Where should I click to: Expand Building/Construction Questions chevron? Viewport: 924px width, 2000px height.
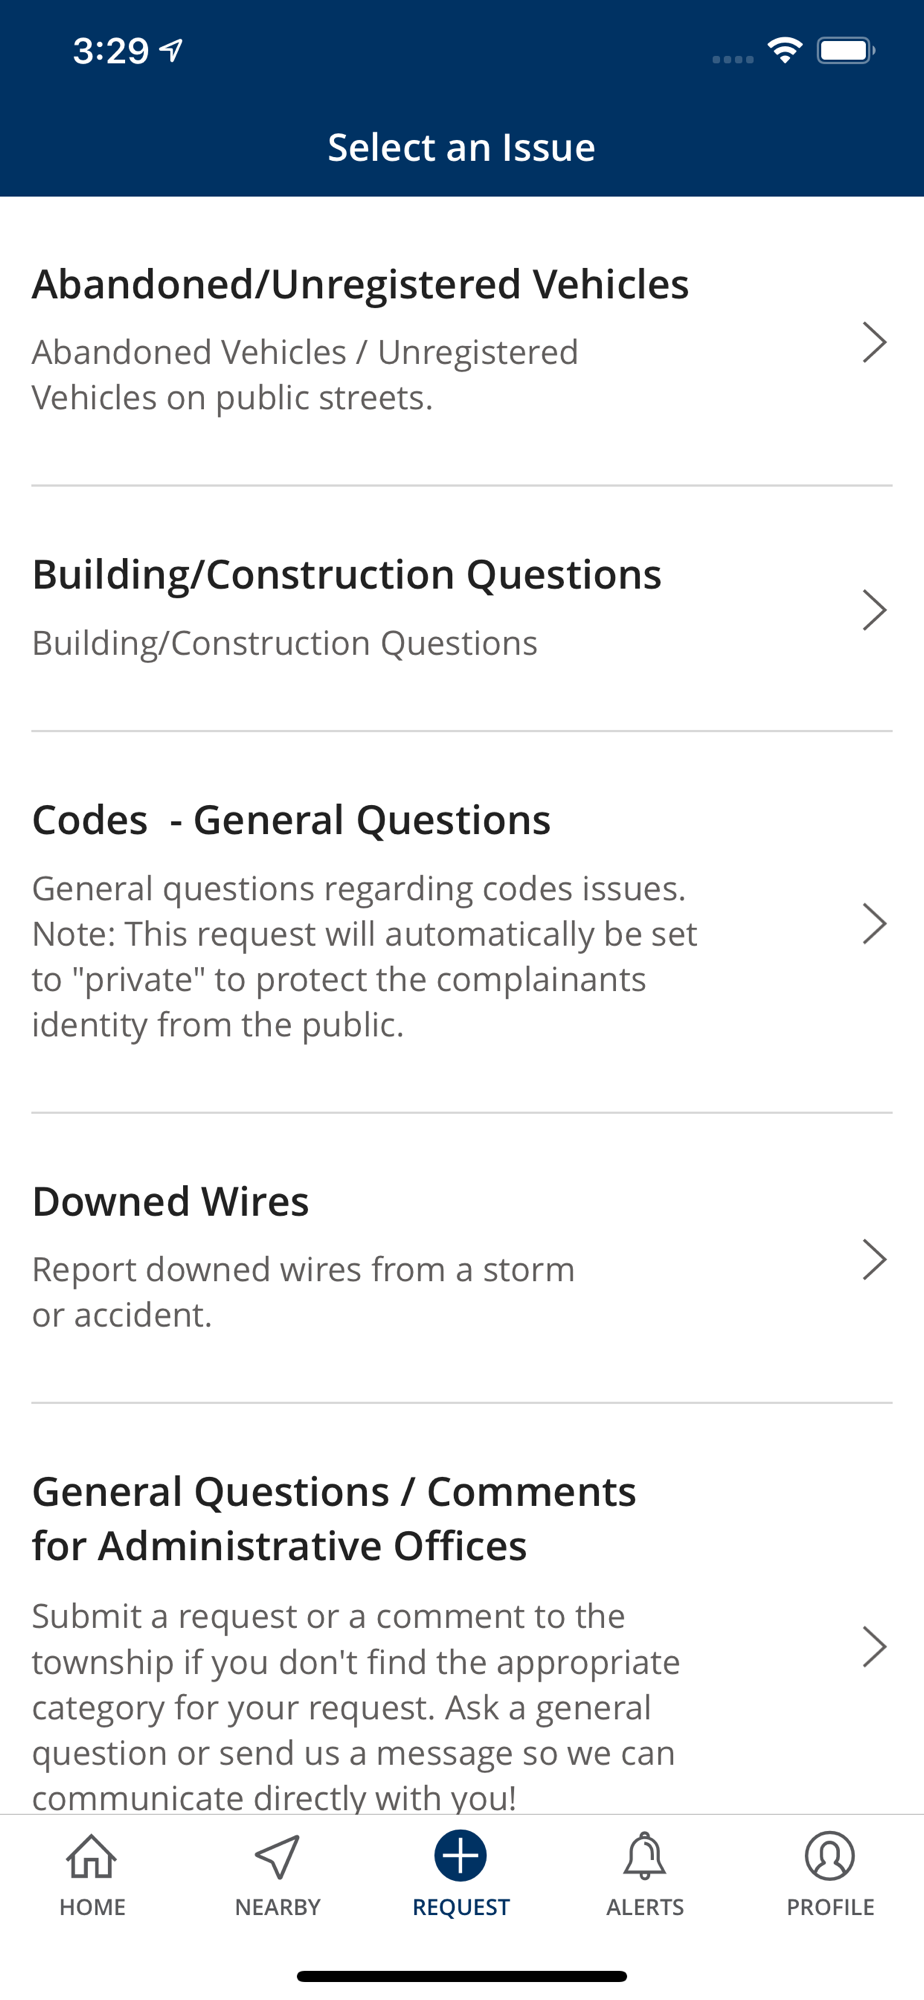(875, 609)
